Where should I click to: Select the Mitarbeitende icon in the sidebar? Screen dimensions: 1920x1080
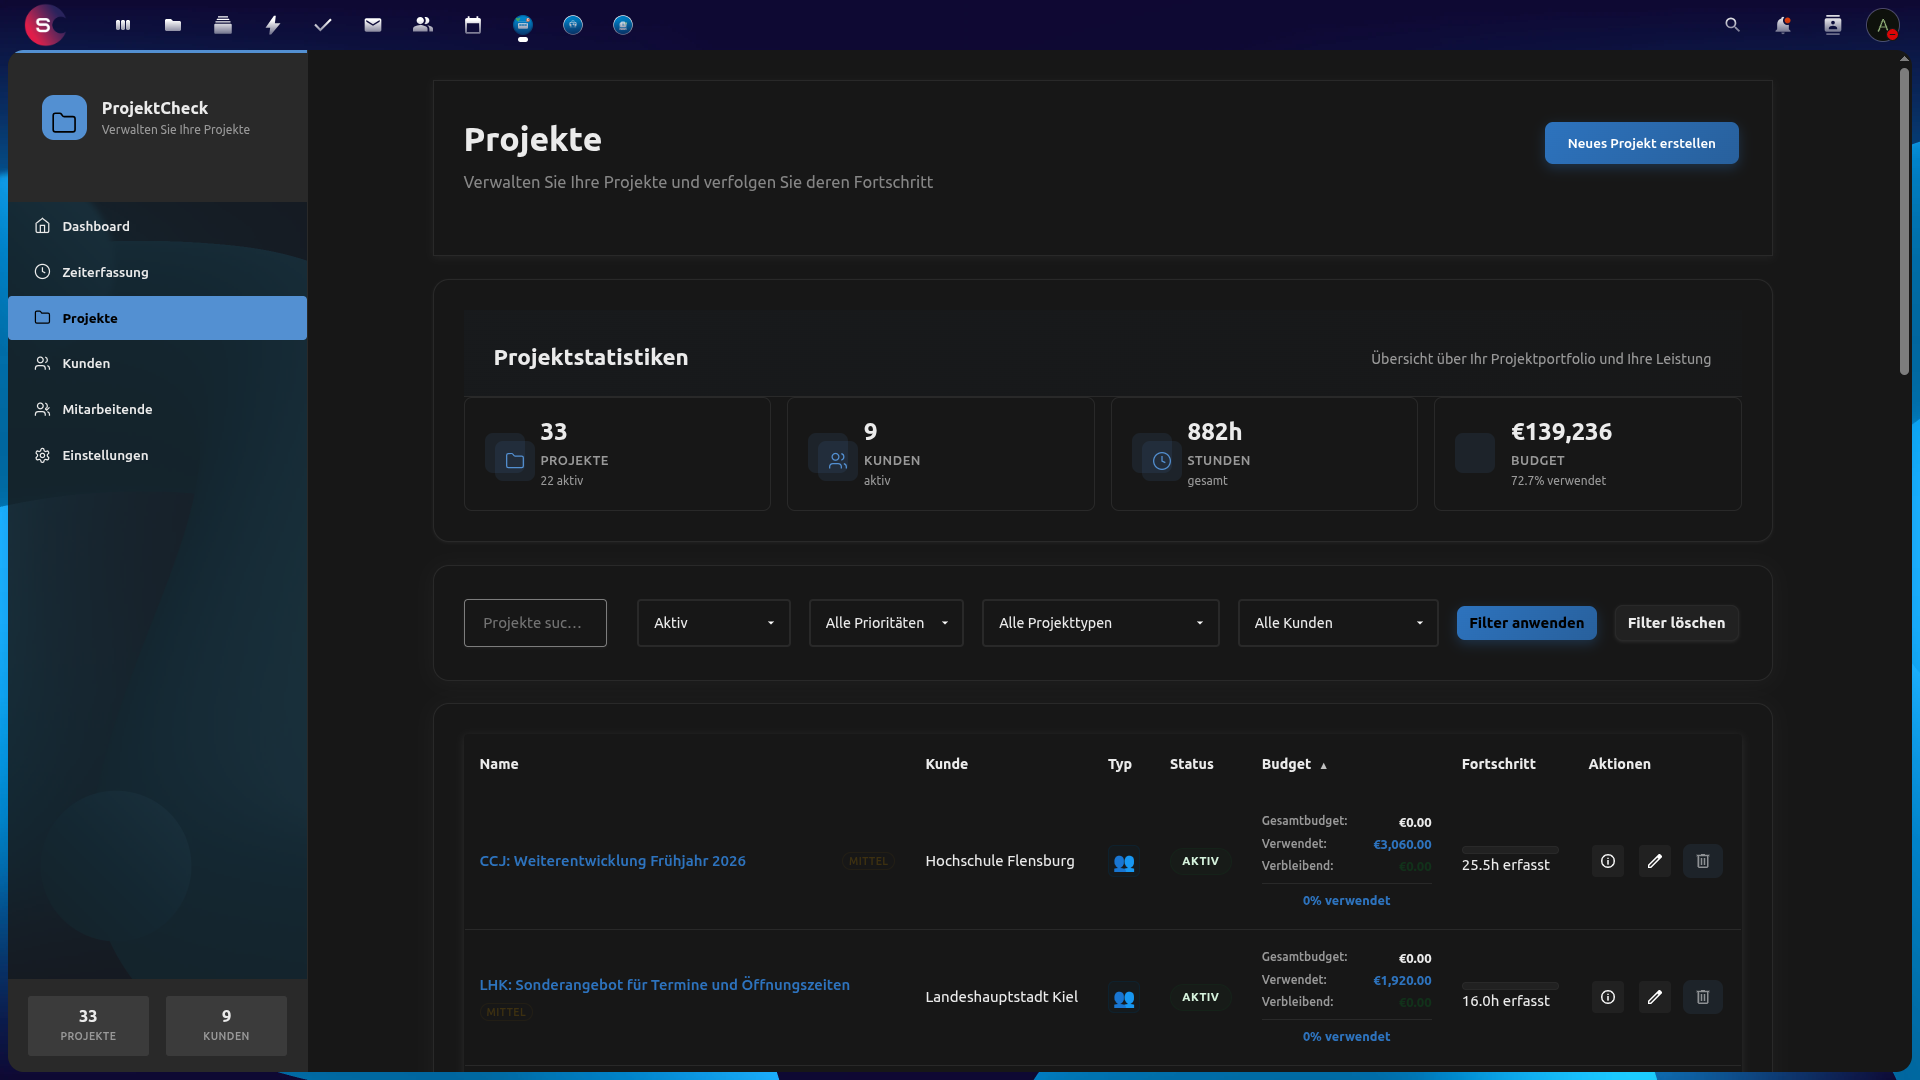coord(42,409)
